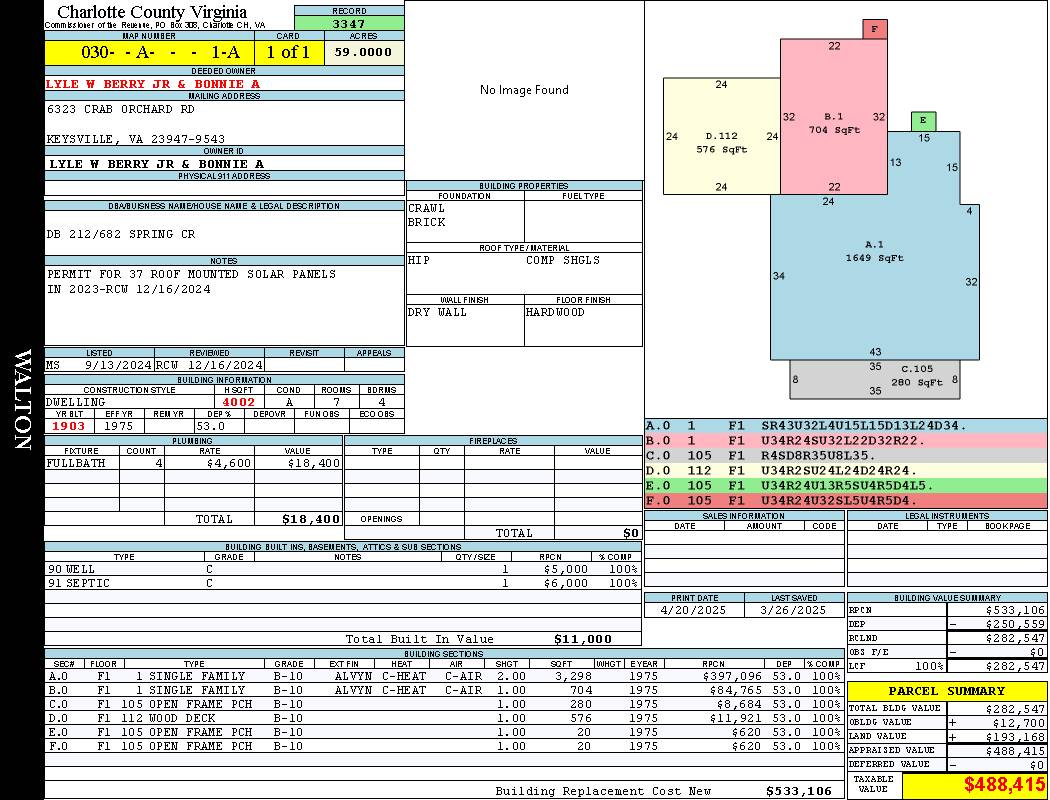This screenshot has height=800, width=1050.
Task: Click the pink B.1 704 SqFt sketch area
Action: pyautogui.click(x=834, y=116)
